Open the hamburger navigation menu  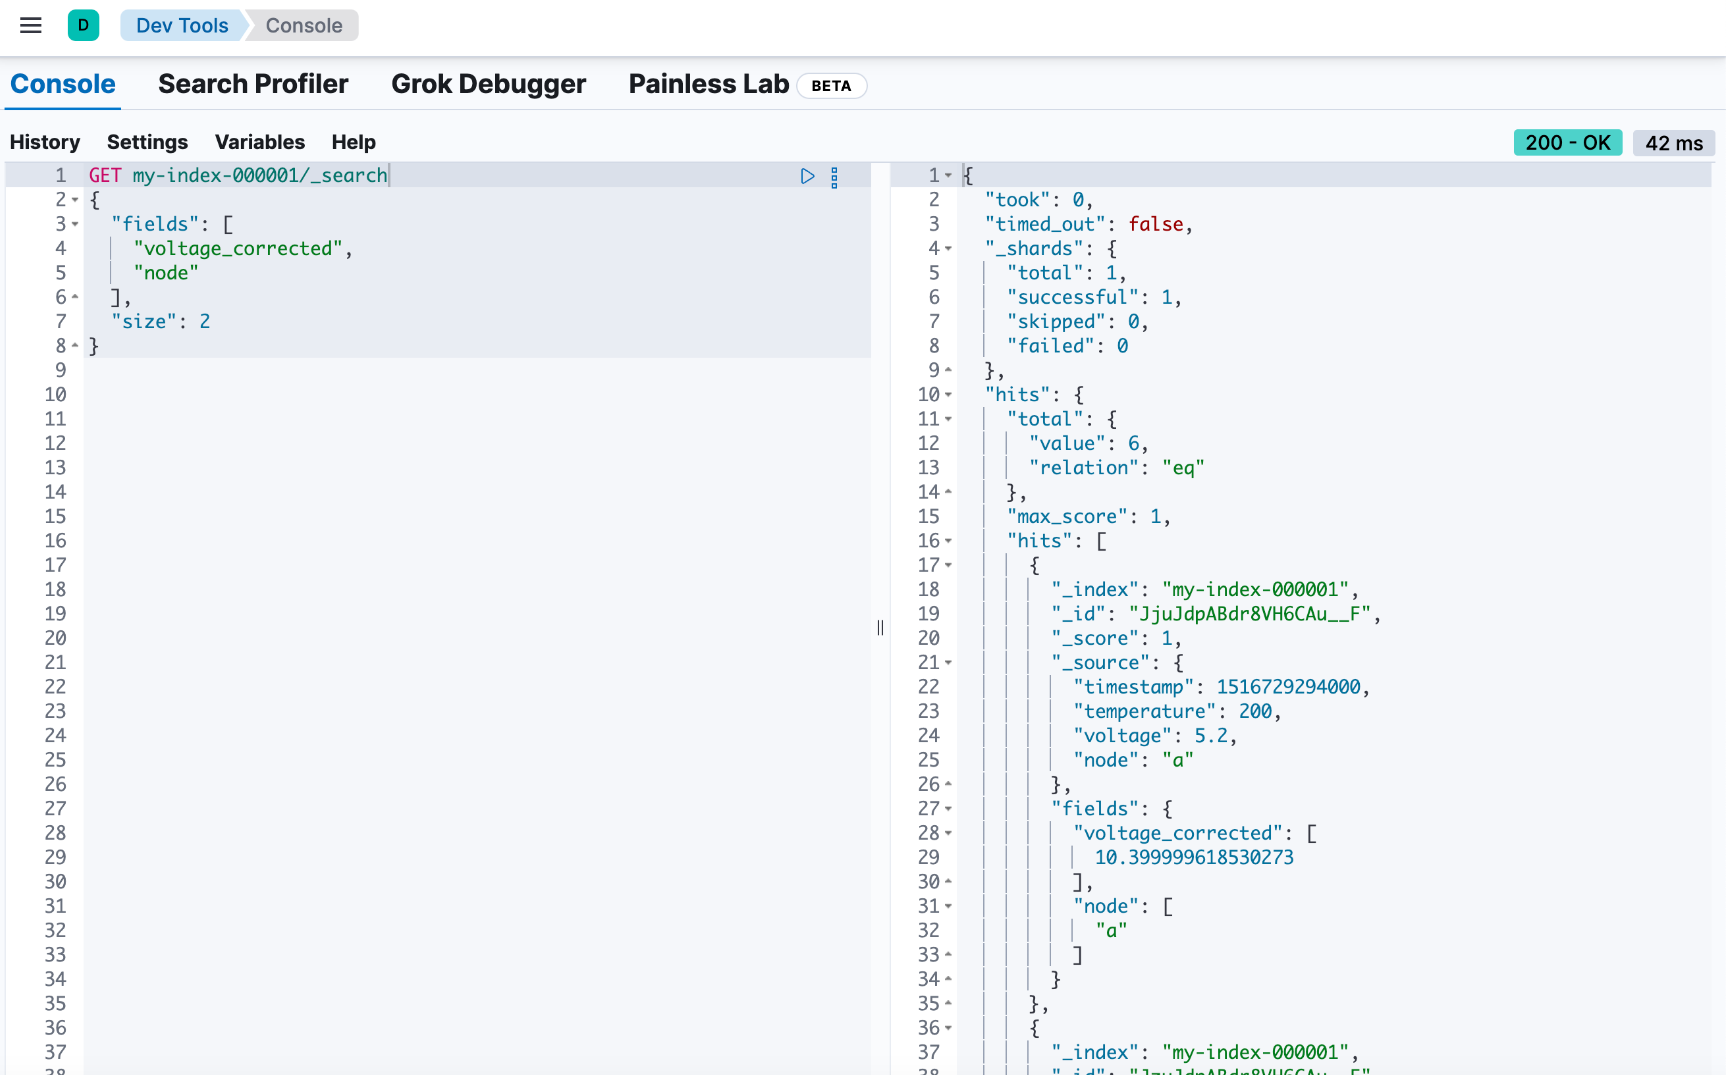coord(31,26)
